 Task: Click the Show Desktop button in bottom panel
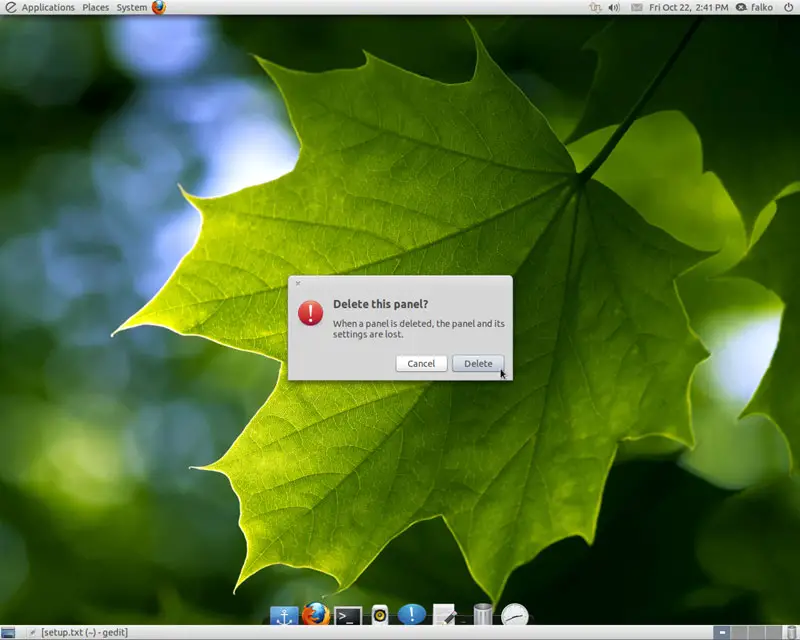(x=8, y=633)
